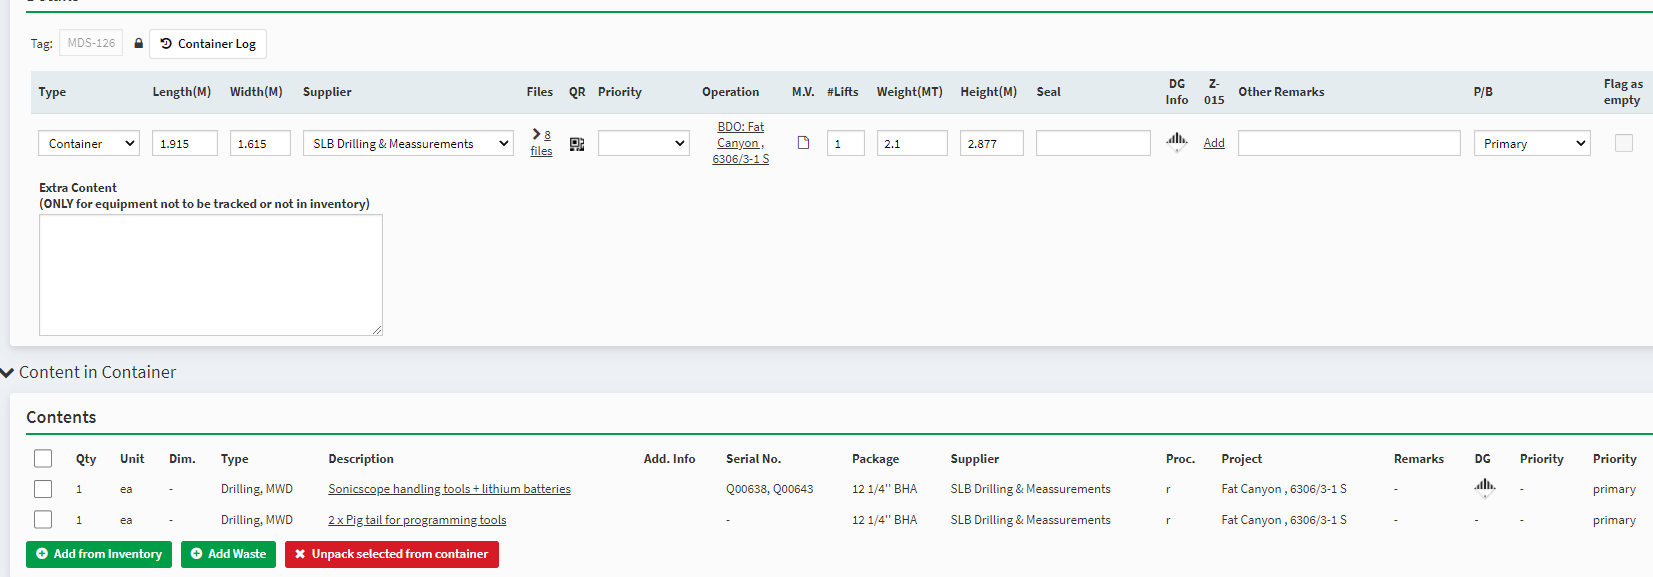
Task: Click the lock icon next to tag
Action: [138, 44]
